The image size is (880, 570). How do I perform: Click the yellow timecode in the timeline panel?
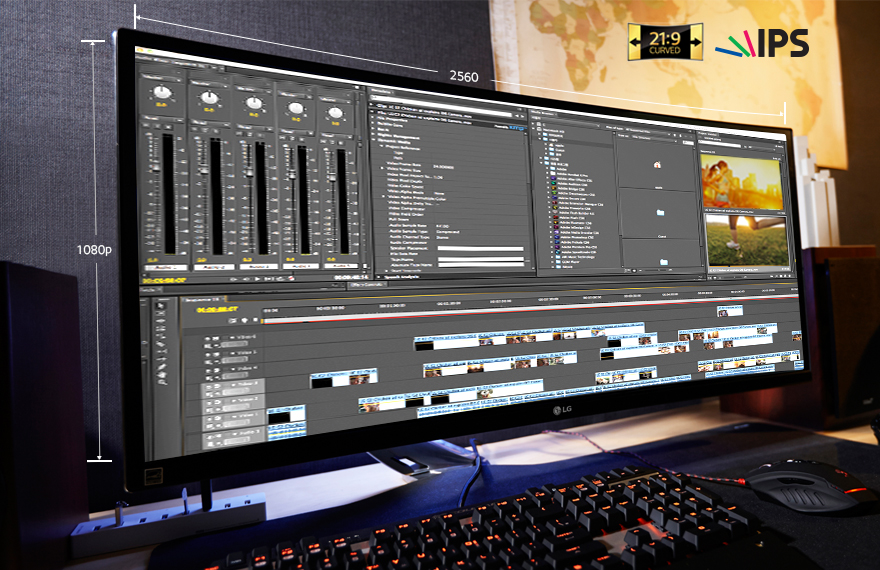pyautogui.click(x=217, y=310)
